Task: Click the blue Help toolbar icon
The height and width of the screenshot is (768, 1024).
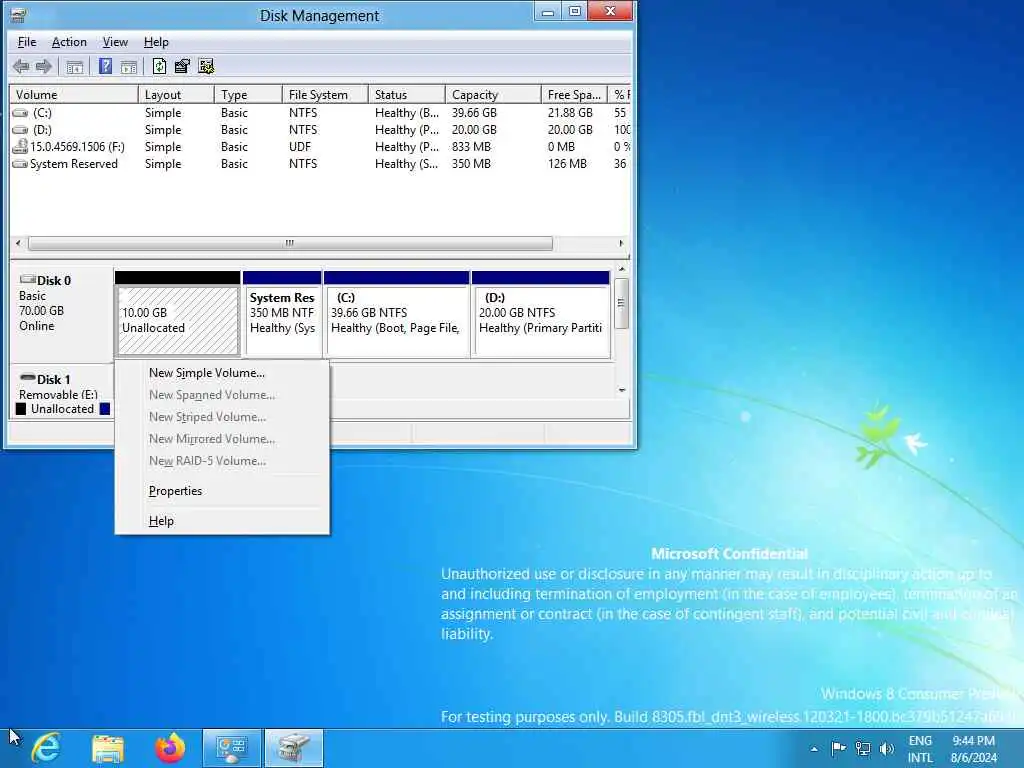Action: 105,66
